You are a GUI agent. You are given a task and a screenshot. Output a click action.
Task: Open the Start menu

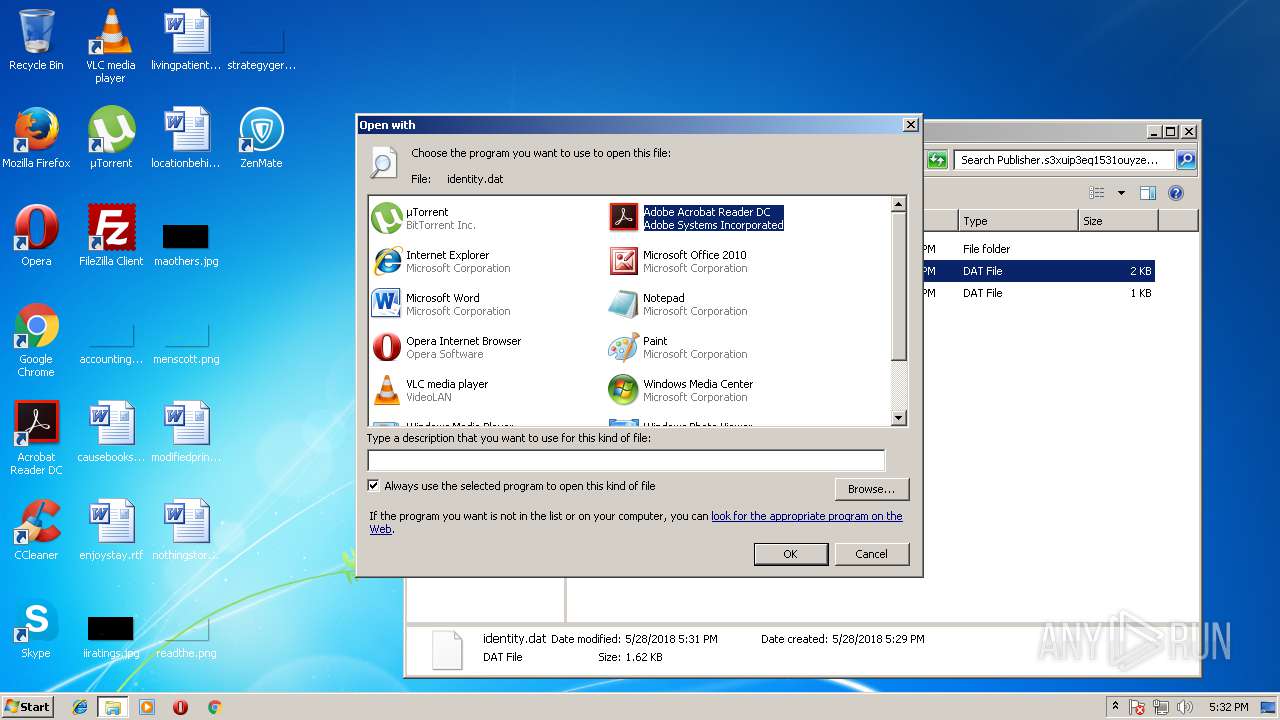(27, 706)
